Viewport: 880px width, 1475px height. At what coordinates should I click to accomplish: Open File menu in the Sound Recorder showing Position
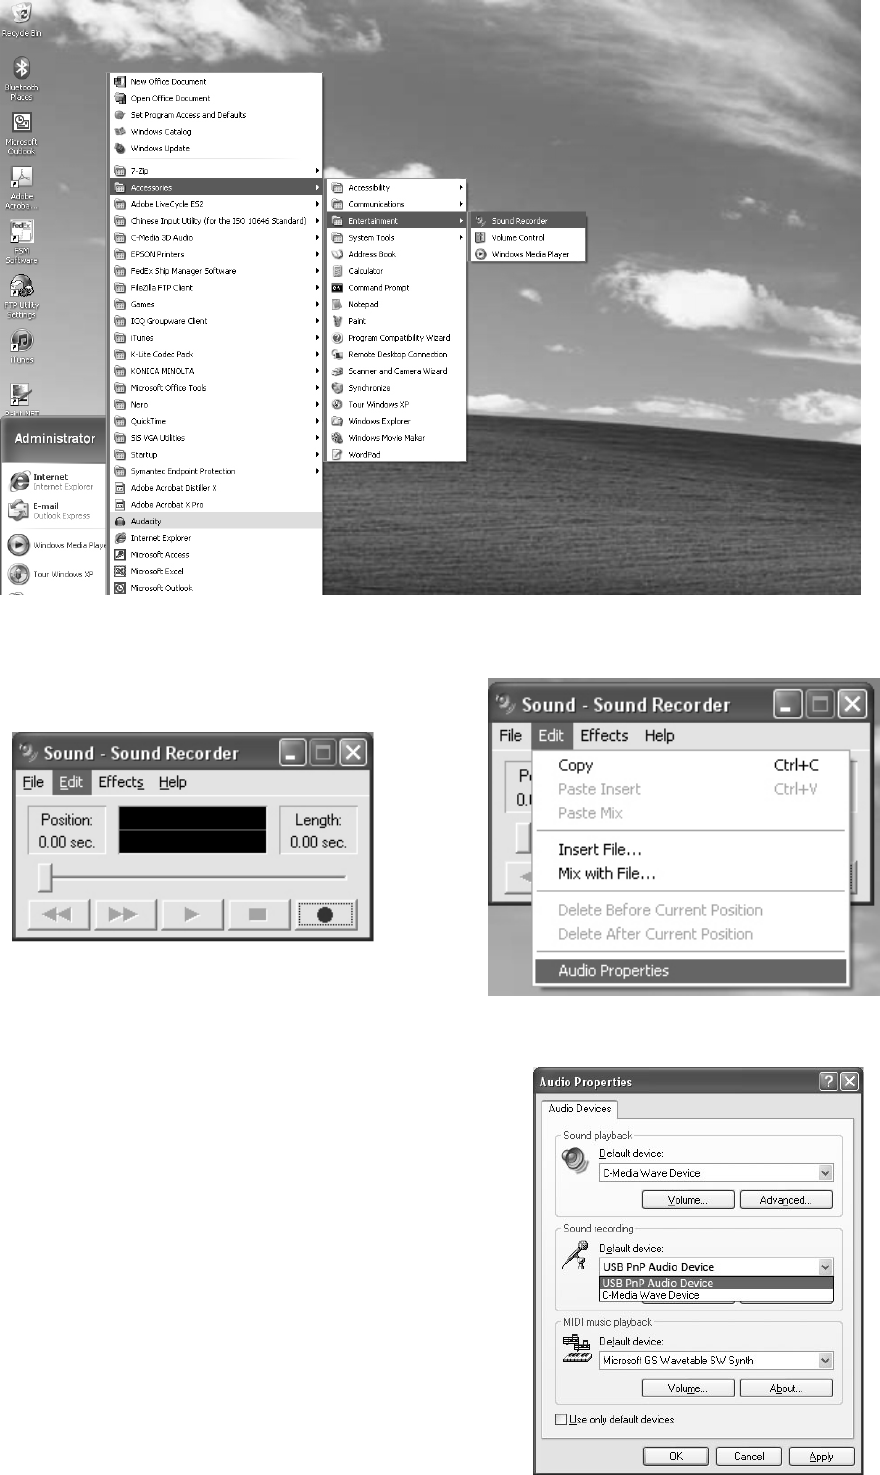33,782
